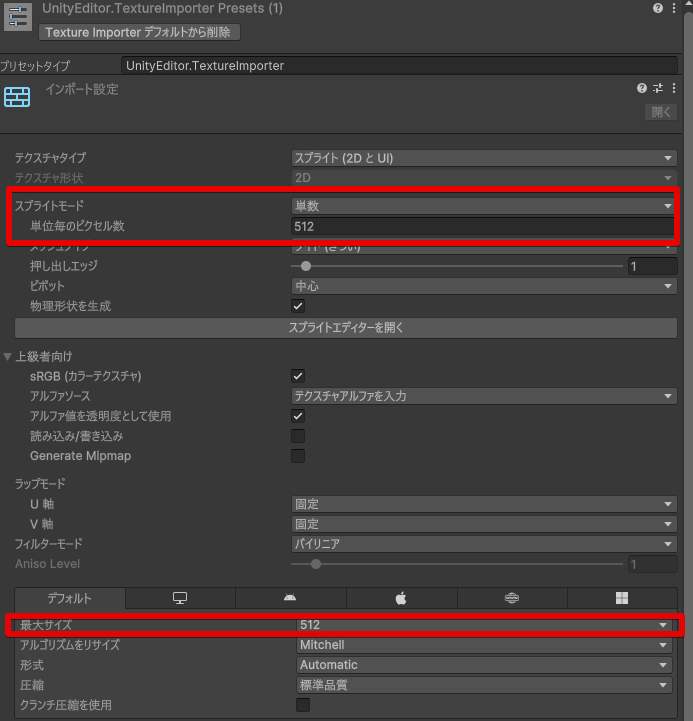
Task: Open the アルゴリズムをリサイズ Mitchell dropdown
Action: coord(484,645)
